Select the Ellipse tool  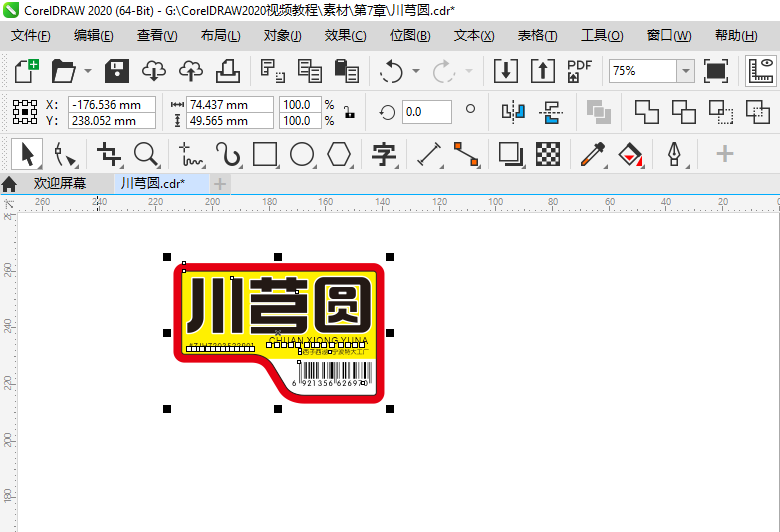point(302,154)
